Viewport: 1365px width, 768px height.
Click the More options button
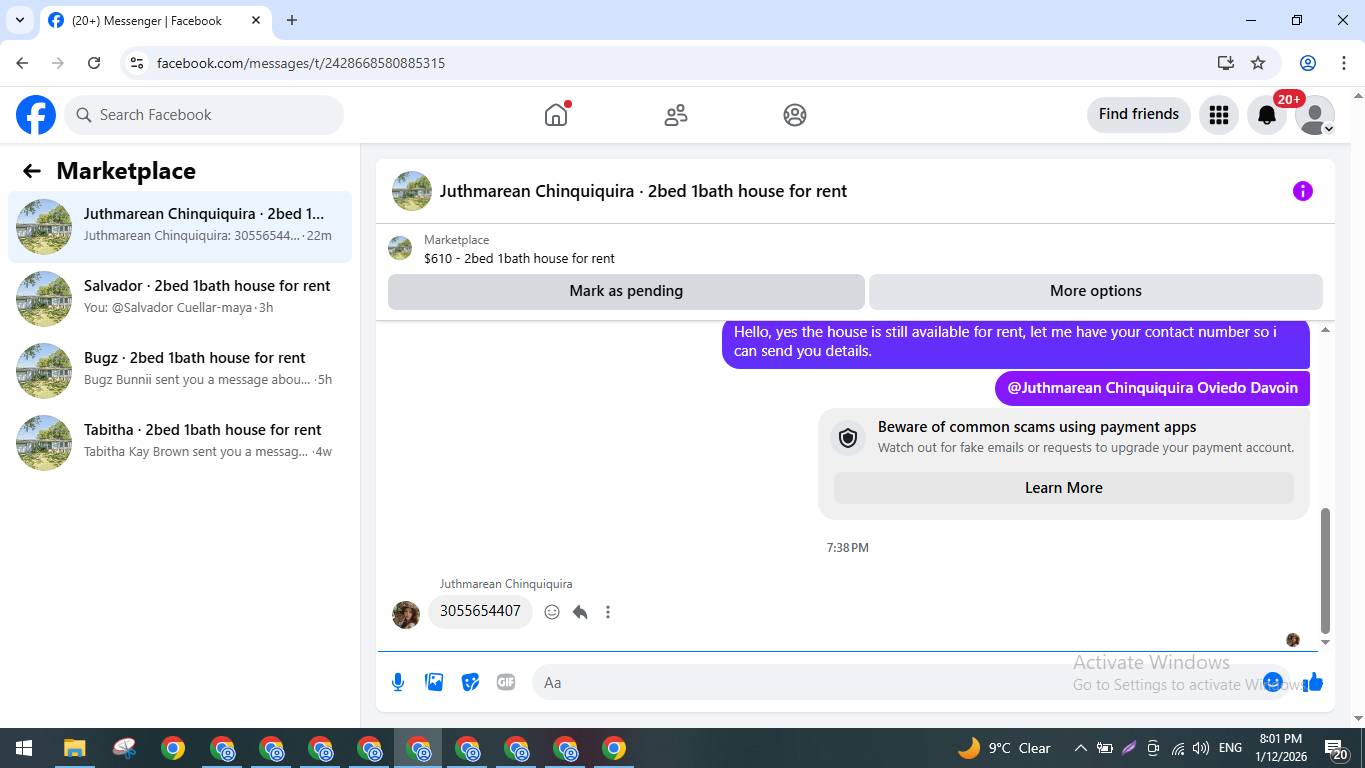click(x=1096, y=291)
